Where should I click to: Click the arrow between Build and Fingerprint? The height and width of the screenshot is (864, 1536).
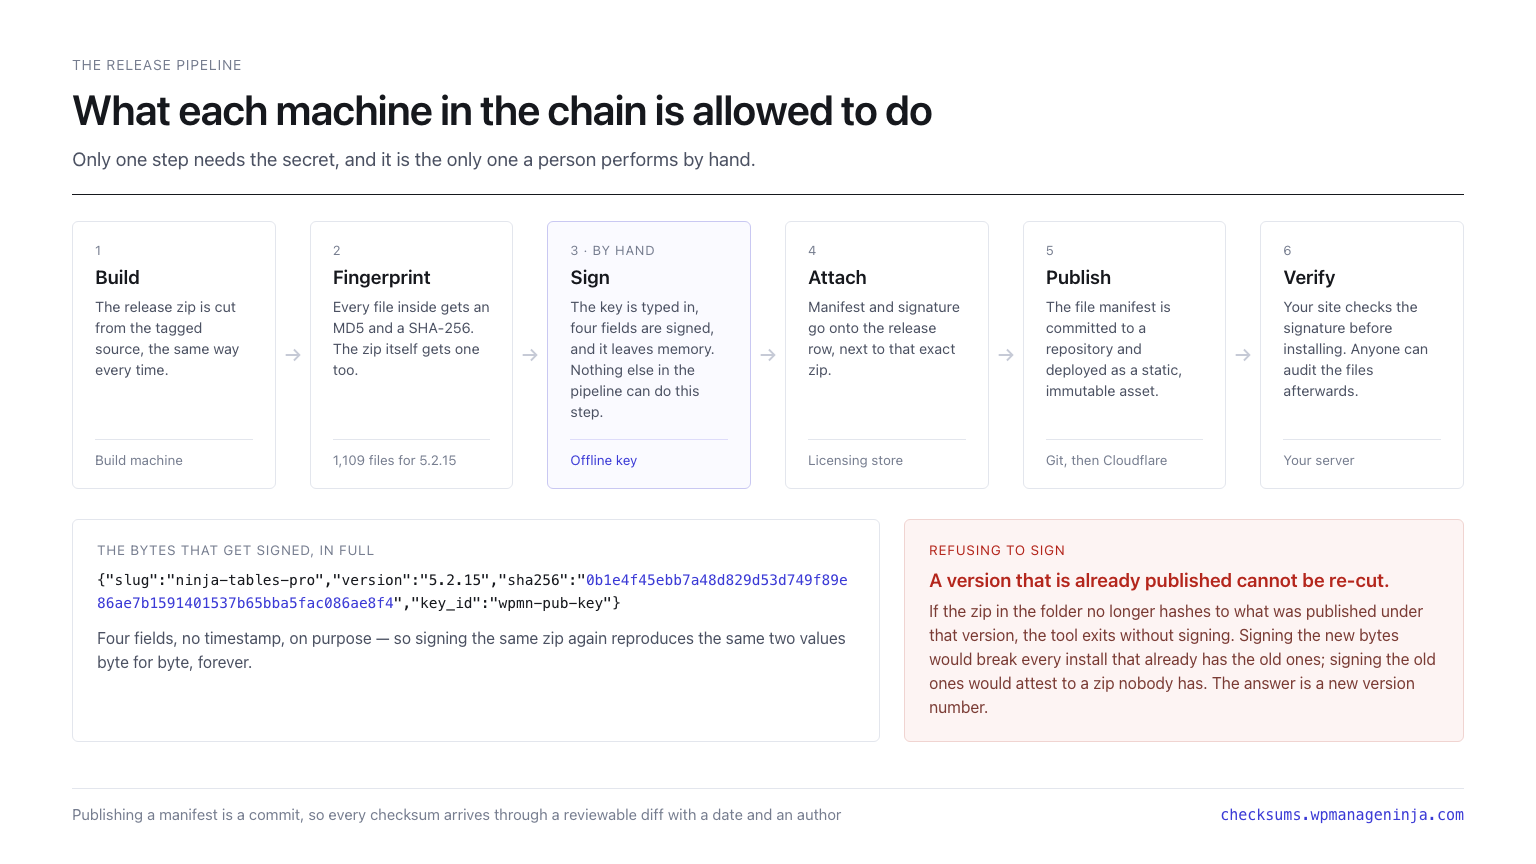point(293,355)
